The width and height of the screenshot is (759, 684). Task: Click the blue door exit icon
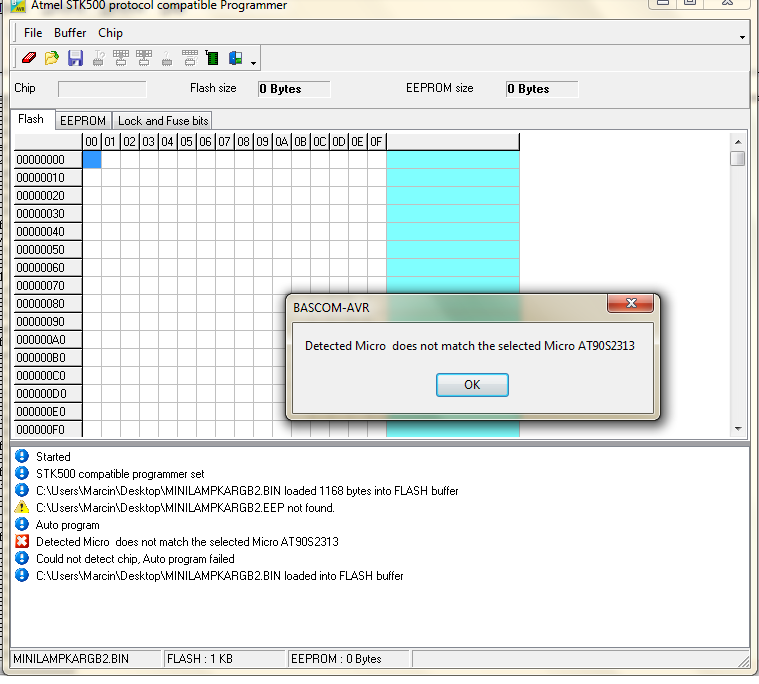[x=235, y=58]
